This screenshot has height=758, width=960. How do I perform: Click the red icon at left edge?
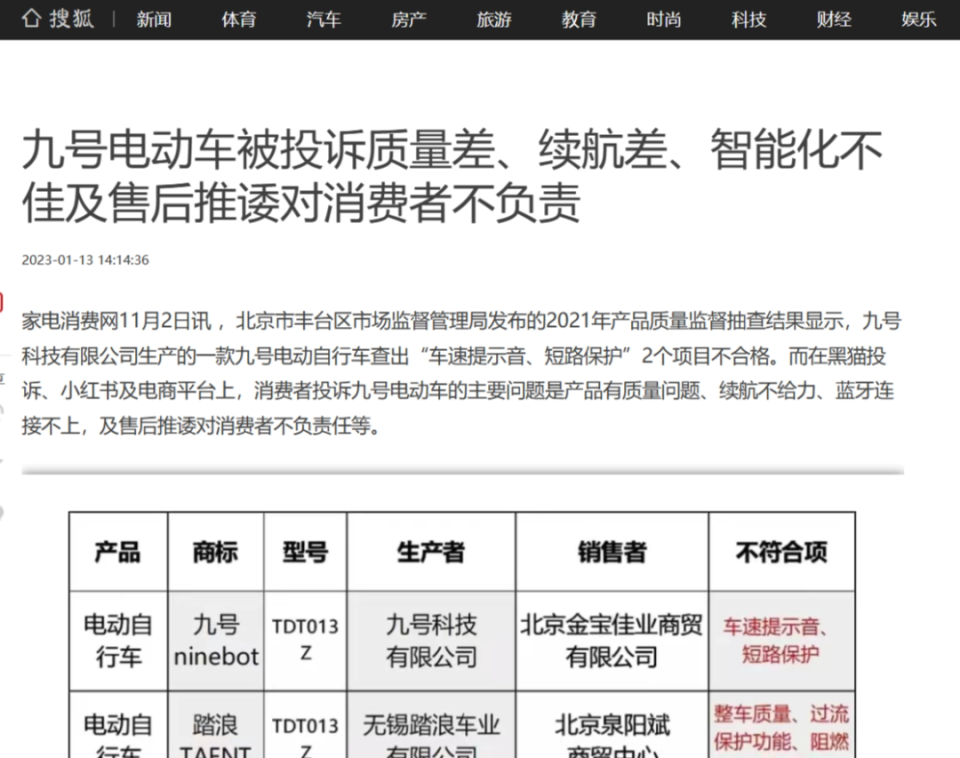2,302
